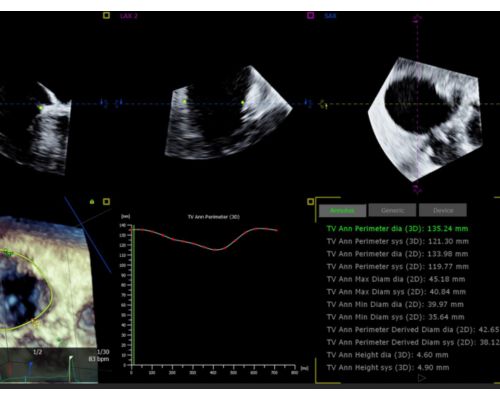
Task: Click the 83 bpm heart rate readout
Action: [x=99, y=359]
